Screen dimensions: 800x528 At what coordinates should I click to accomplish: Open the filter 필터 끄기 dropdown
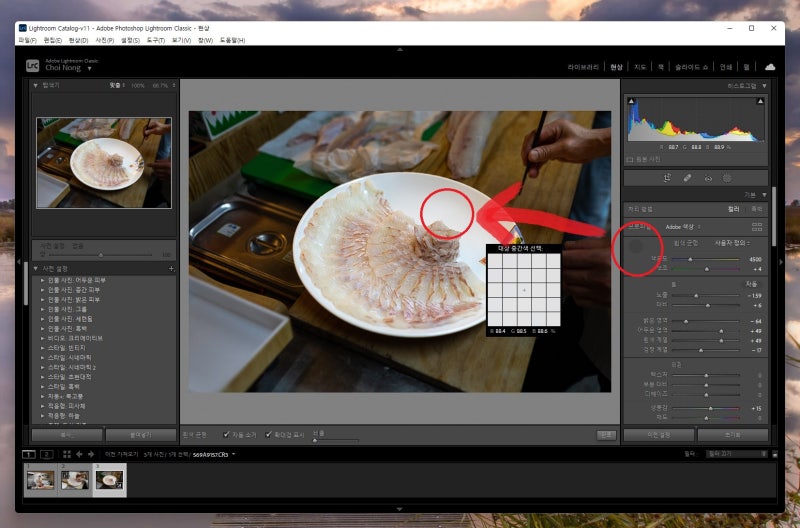736,454
